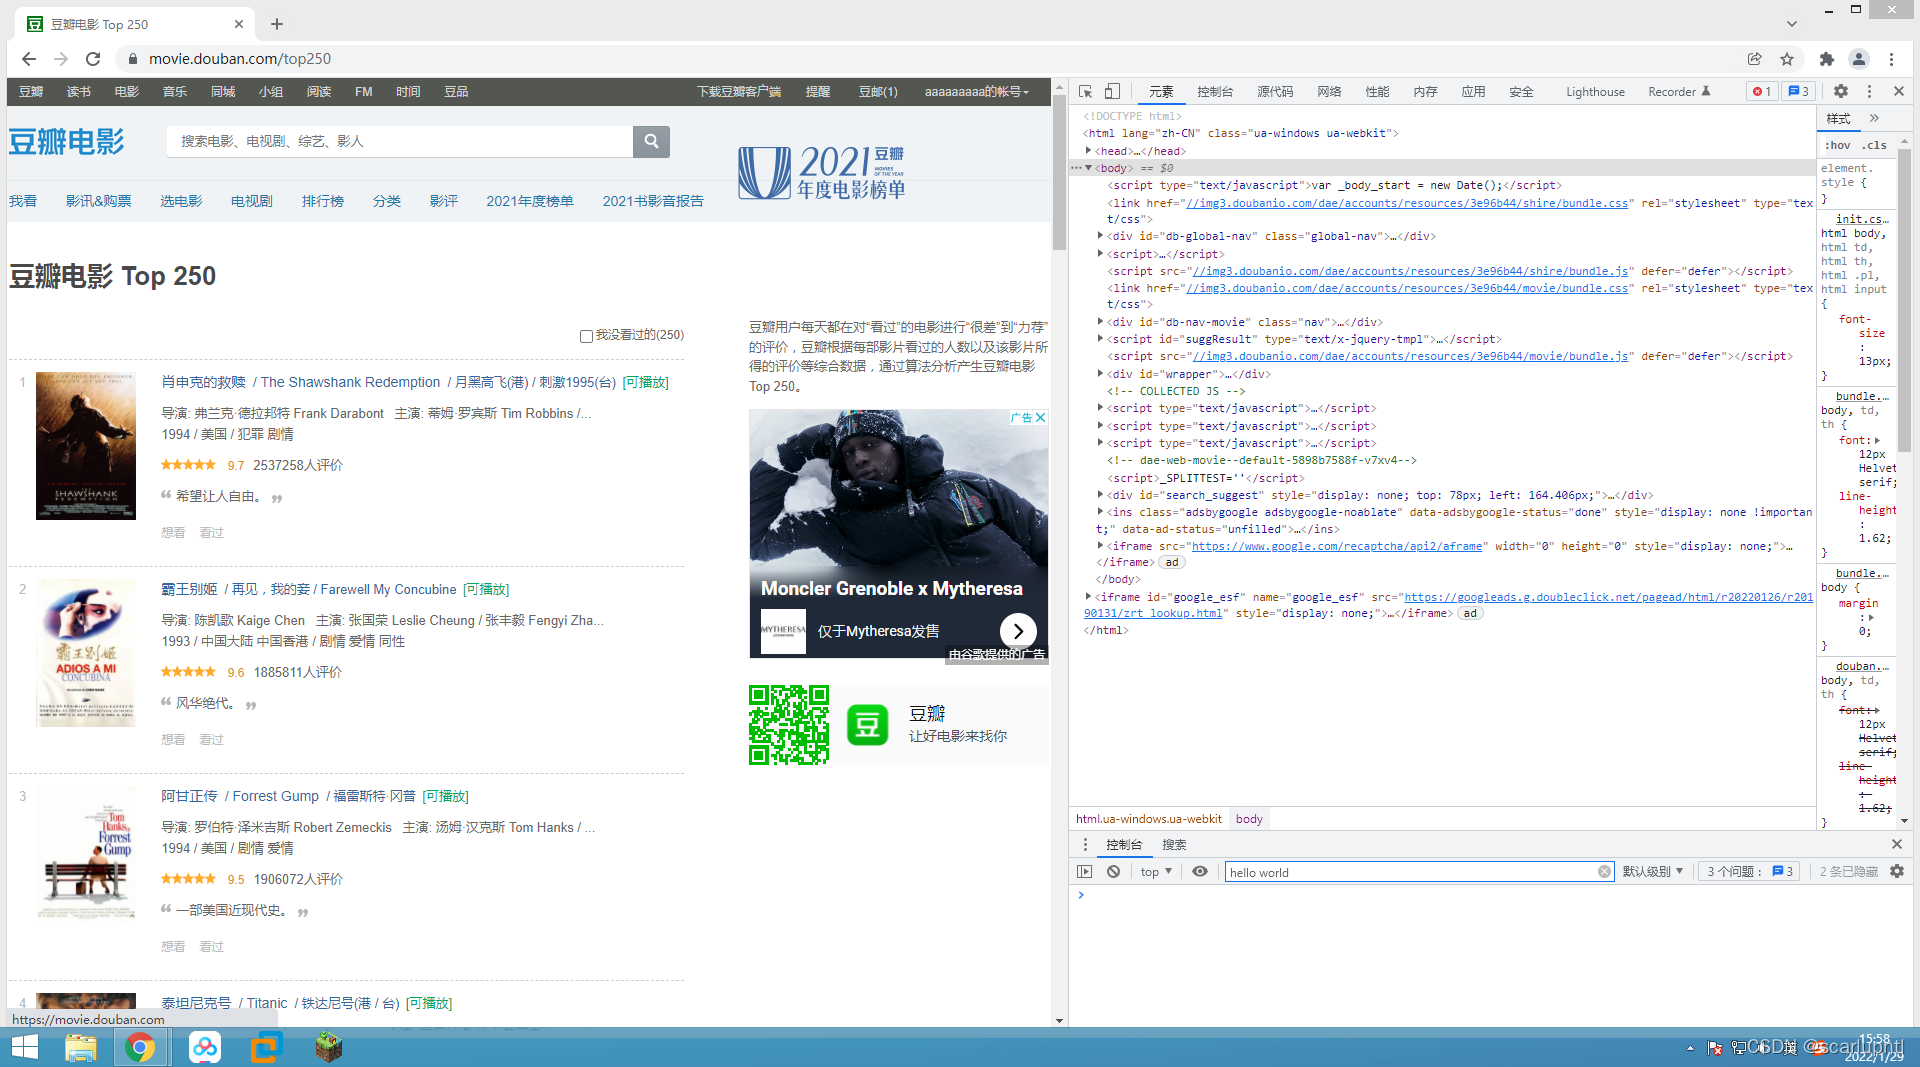Reload the Douban page
Viewport: 1920px width, 1067px height.
pyautogui.click(x=93, y=59)
